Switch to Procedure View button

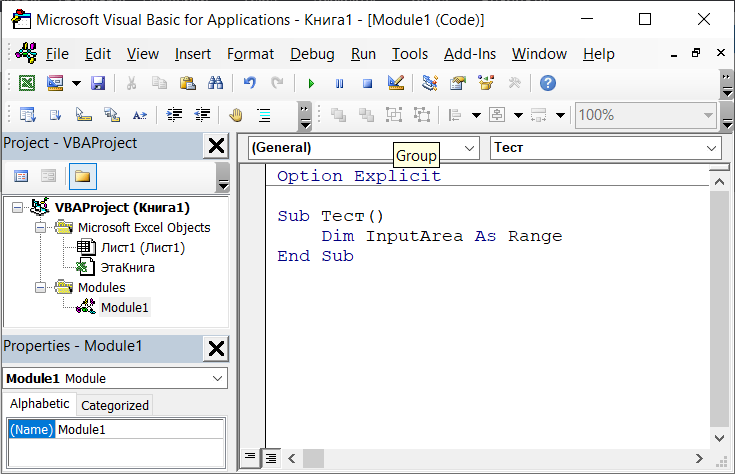[x=250, y=457]
